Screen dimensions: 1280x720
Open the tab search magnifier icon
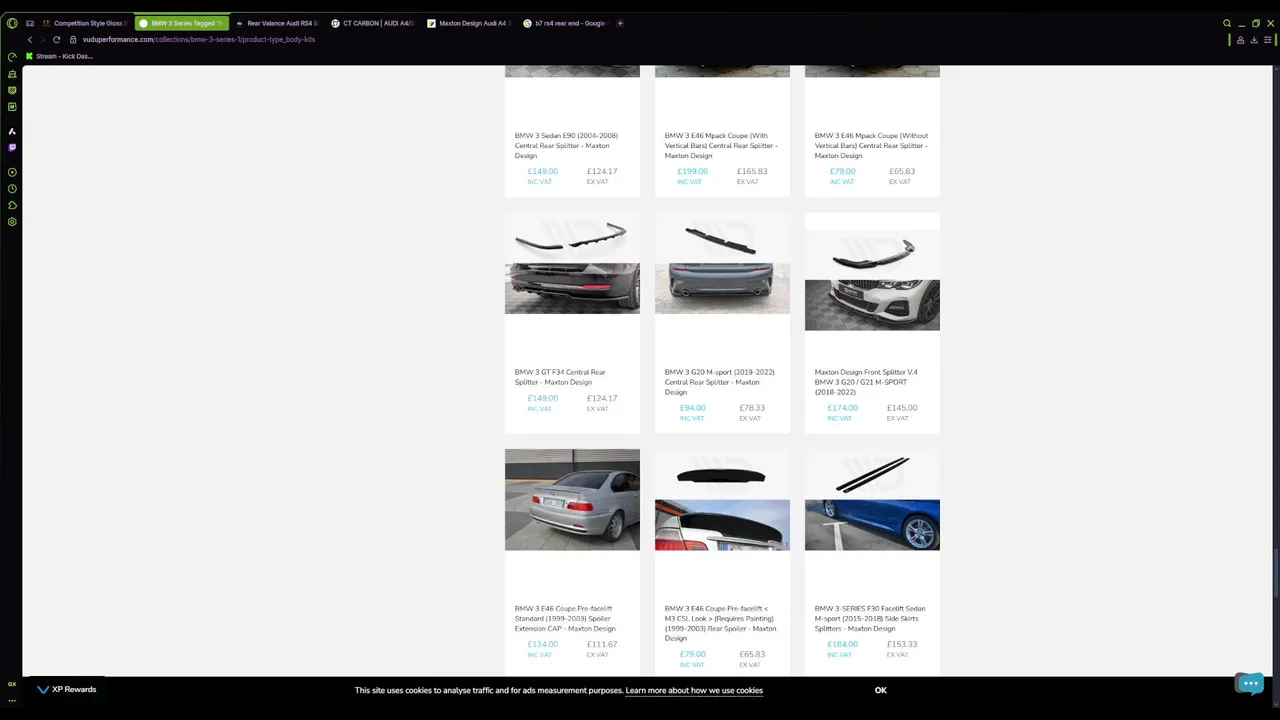tap(1227, 23)
